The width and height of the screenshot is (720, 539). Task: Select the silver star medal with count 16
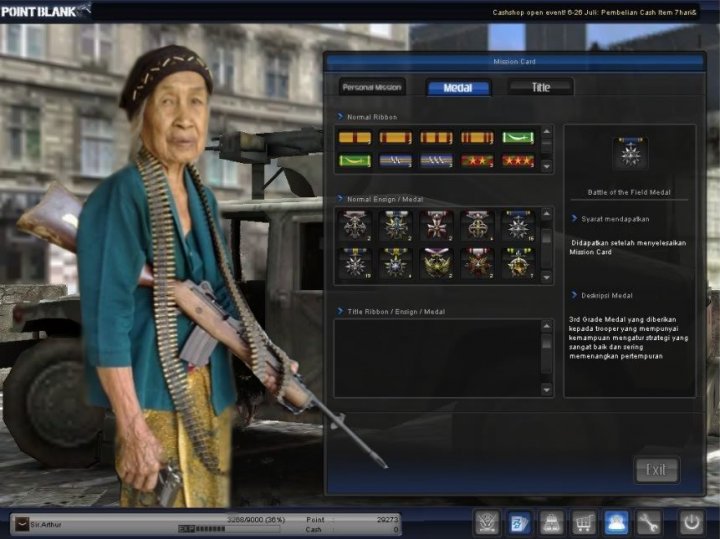(518, 225)
